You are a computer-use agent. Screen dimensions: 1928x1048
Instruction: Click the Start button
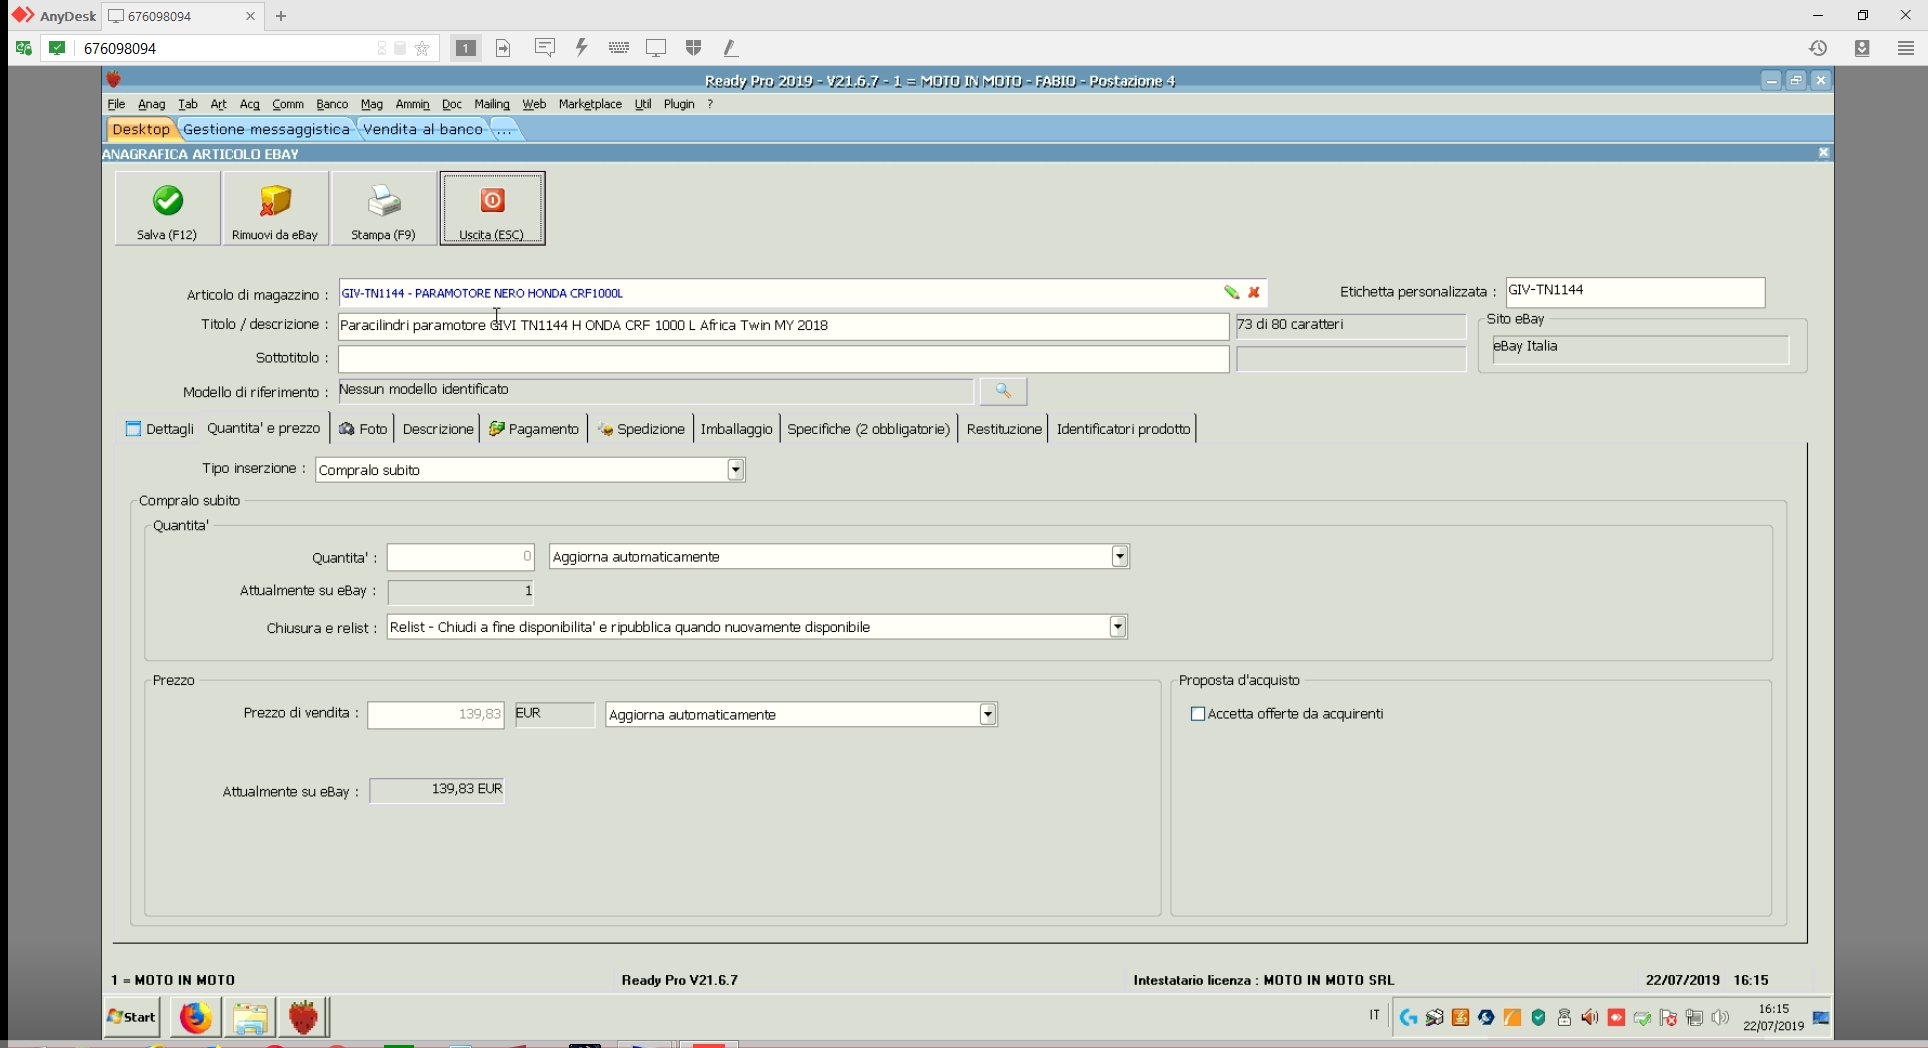(x=132, y=1017)
